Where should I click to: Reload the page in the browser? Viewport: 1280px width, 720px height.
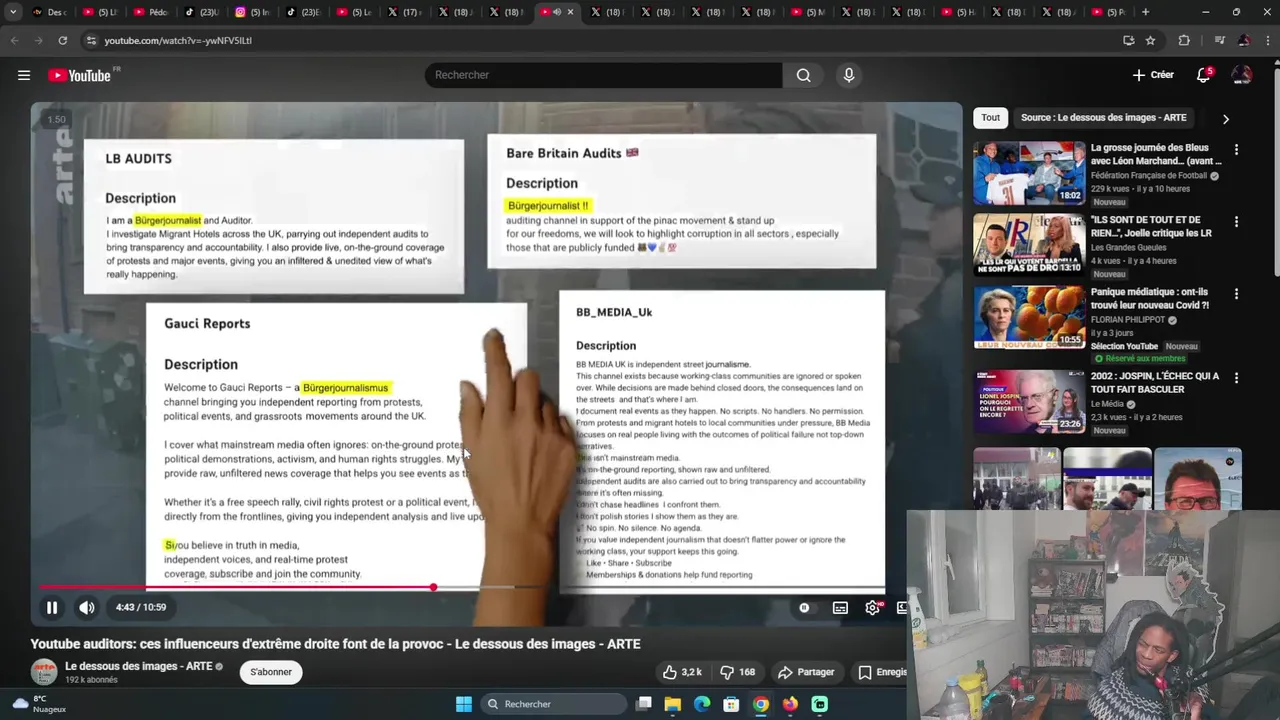tap(62, 40)
